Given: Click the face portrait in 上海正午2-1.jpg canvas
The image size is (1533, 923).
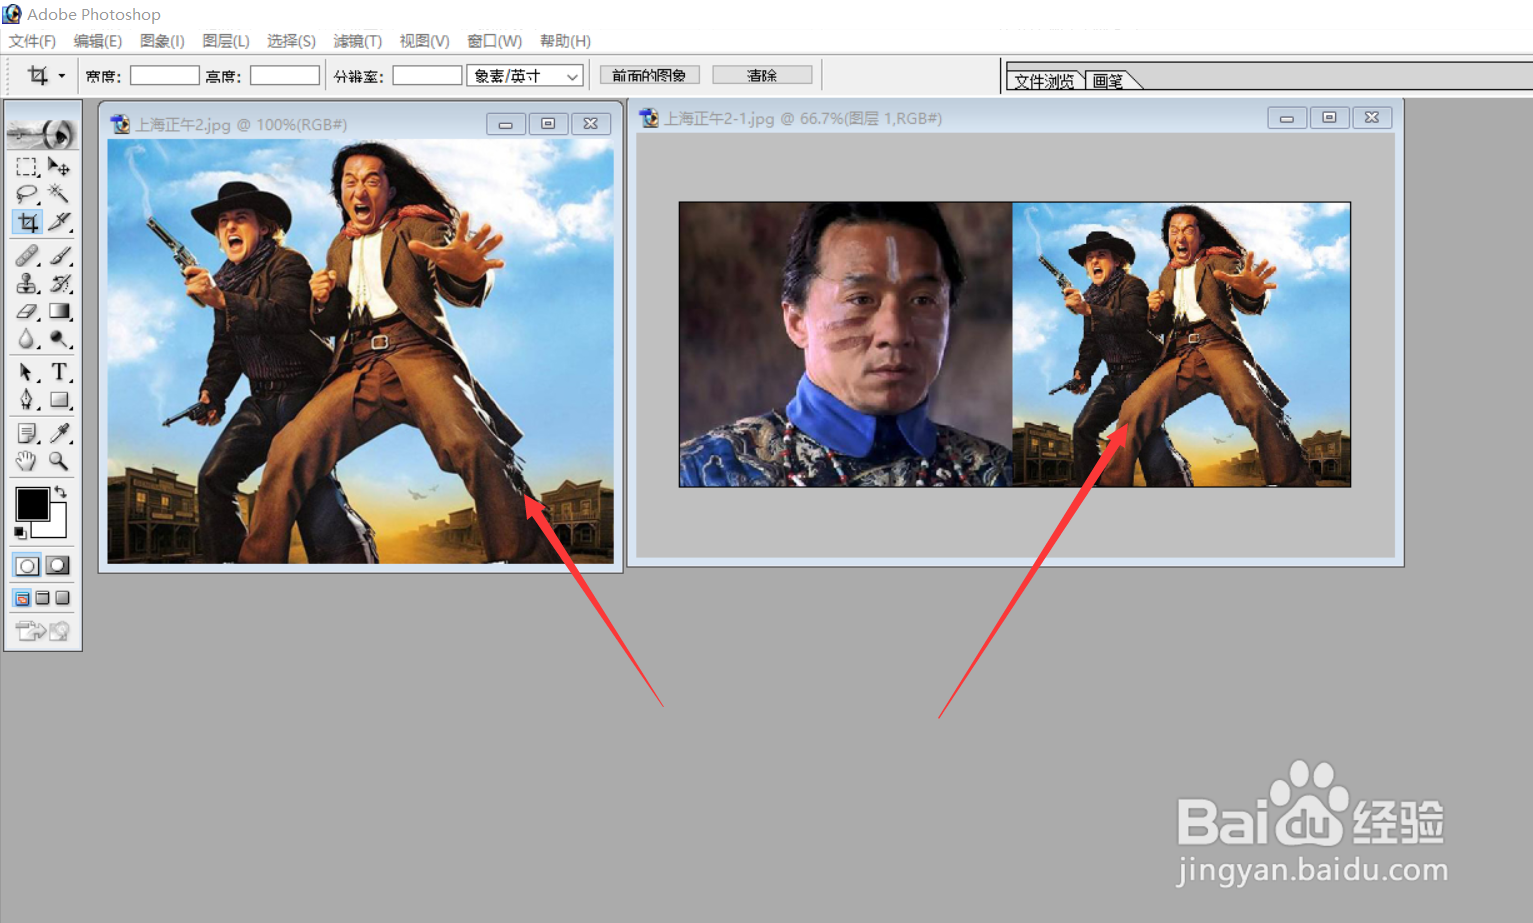Looking at the screenshot, I should [845, 345].
